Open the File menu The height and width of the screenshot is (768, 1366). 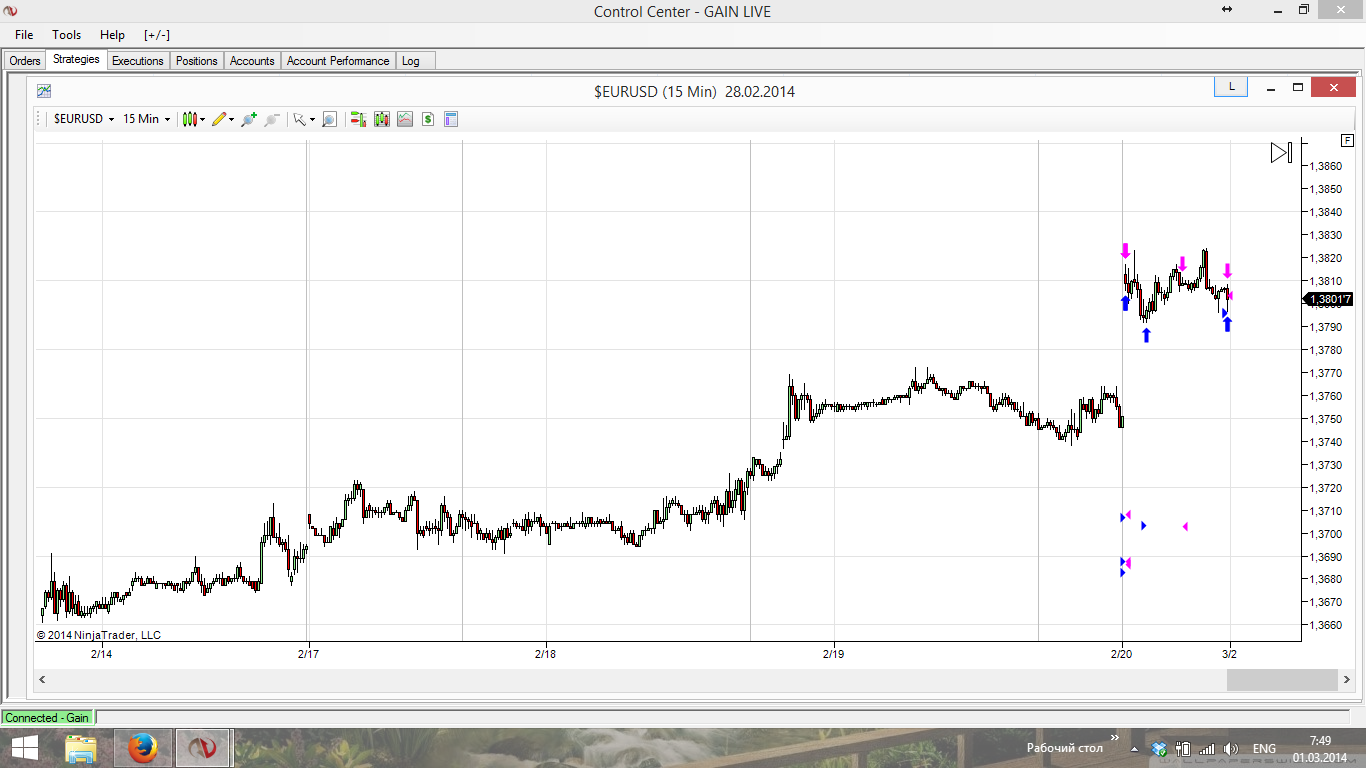[24, 35]
